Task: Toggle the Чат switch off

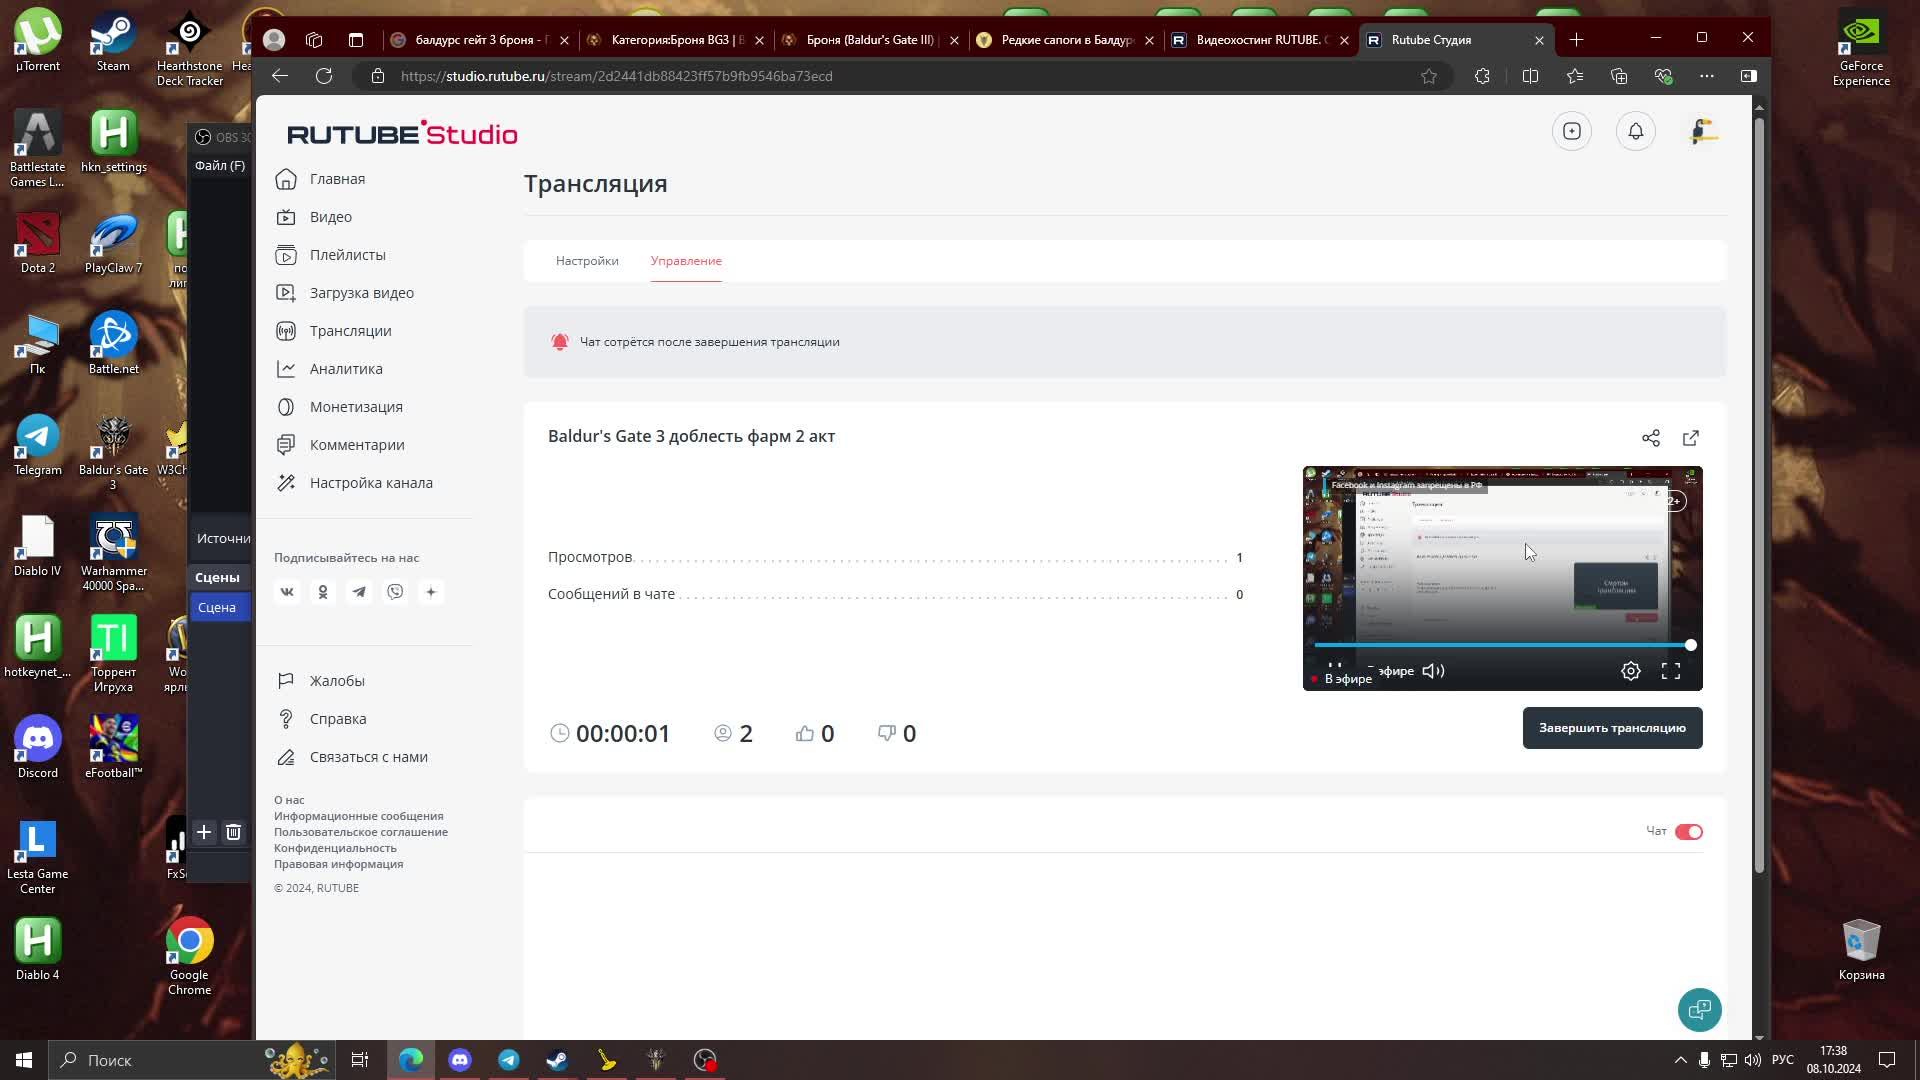Action: (x=1688, y=832)
